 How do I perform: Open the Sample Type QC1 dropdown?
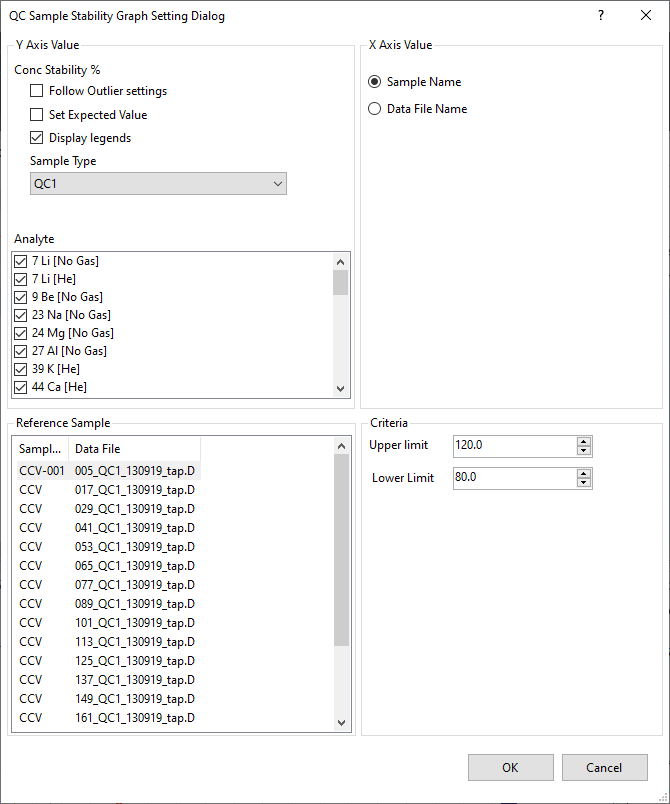point(158,184)
